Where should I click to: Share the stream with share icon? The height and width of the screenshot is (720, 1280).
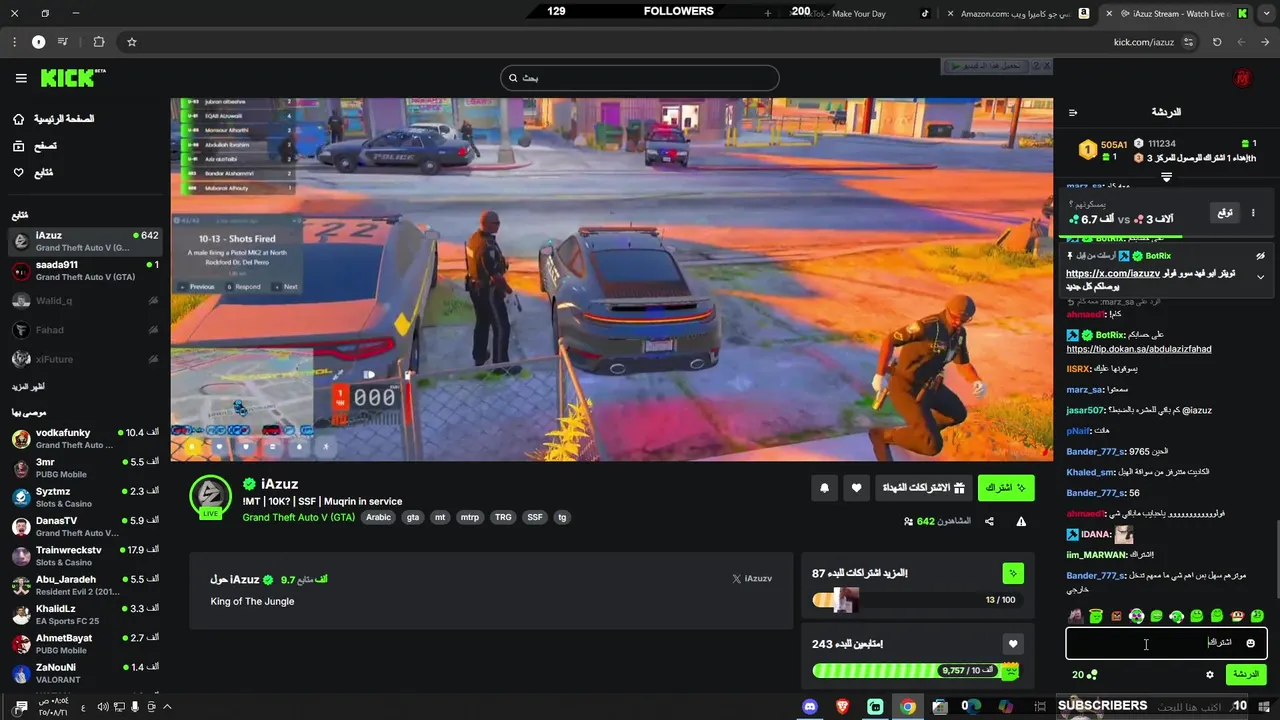(x=989, y=521)
